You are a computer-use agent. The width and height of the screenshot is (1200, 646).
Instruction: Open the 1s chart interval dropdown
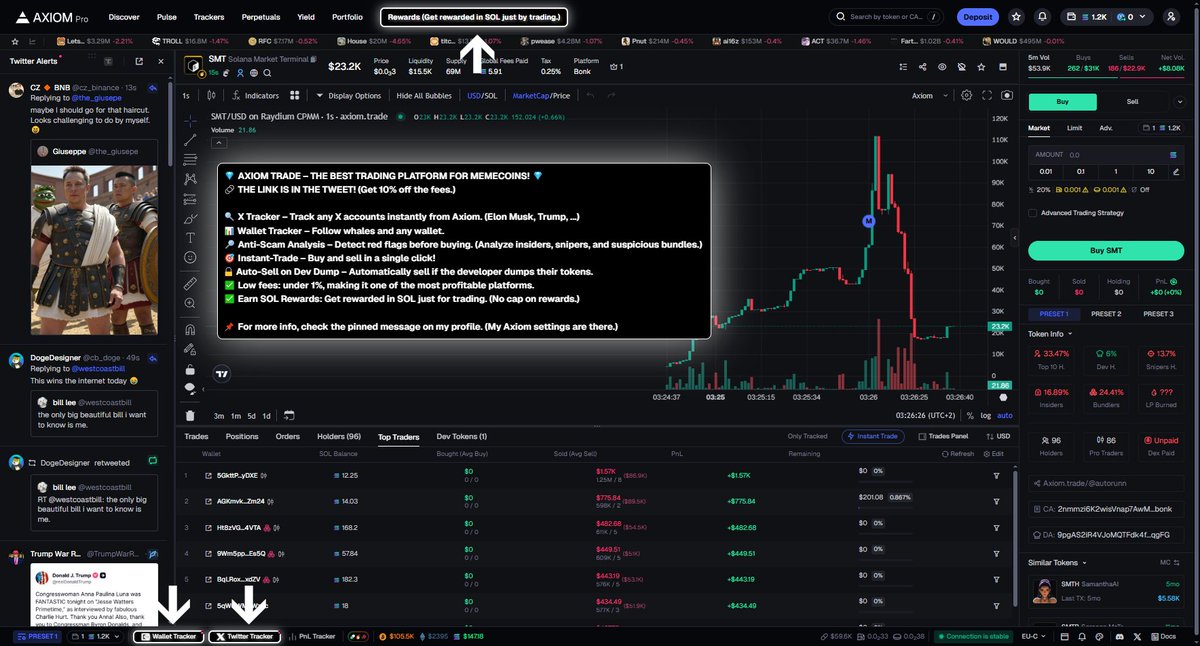(187, 96)
